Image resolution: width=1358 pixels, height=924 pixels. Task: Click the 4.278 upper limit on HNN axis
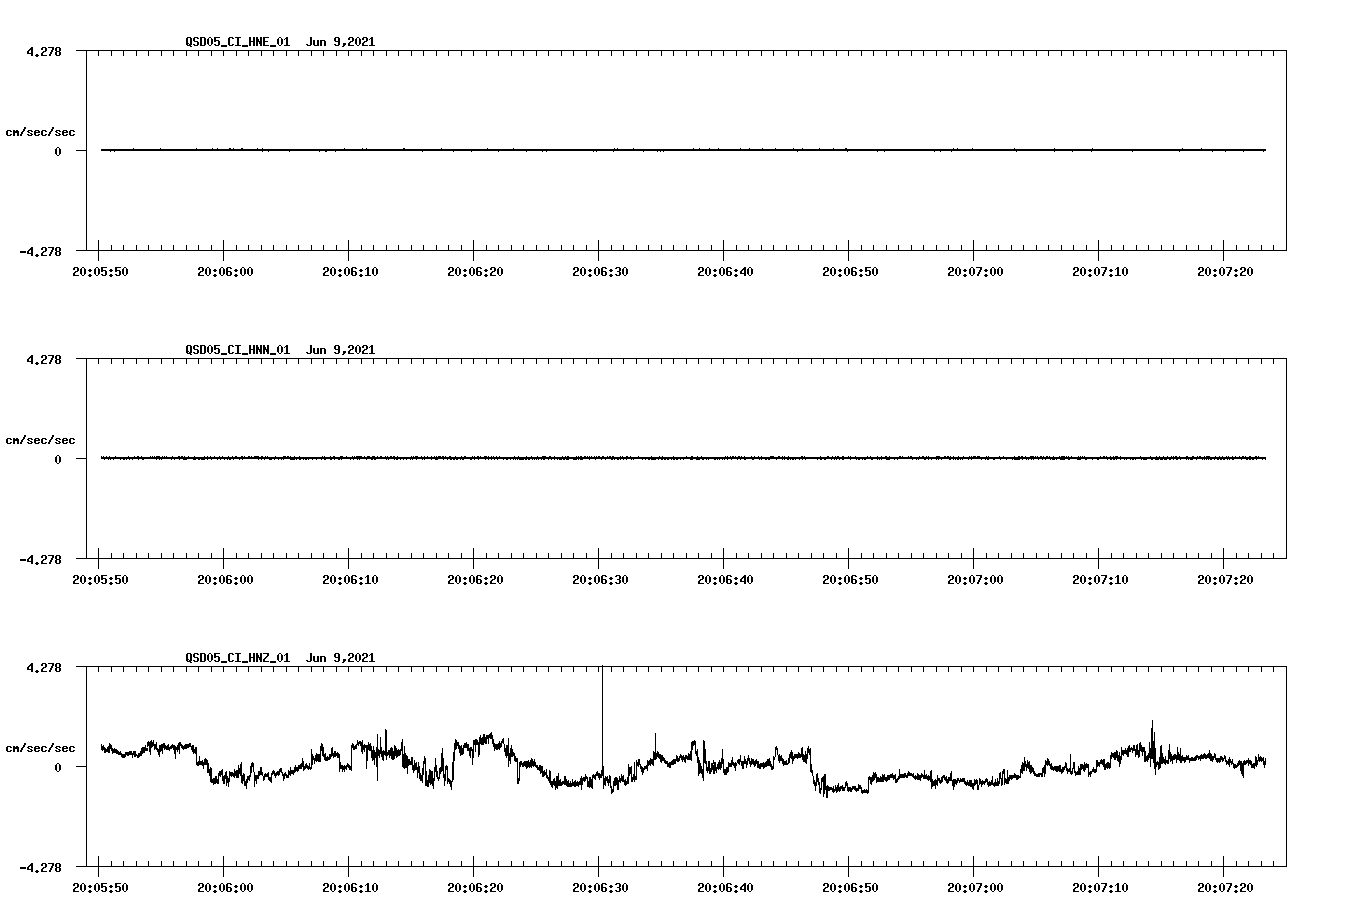point(44,359)
